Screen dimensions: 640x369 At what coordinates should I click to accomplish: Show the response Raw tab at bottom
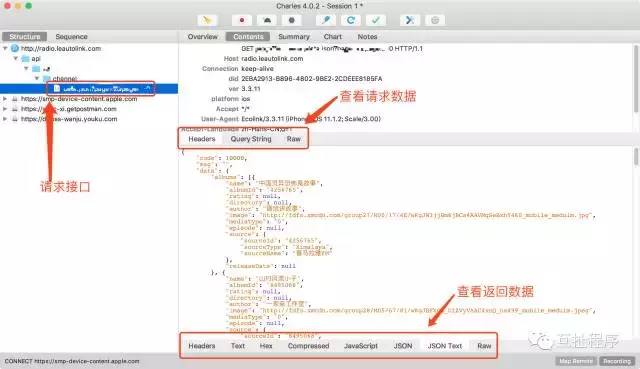[484, 346]
